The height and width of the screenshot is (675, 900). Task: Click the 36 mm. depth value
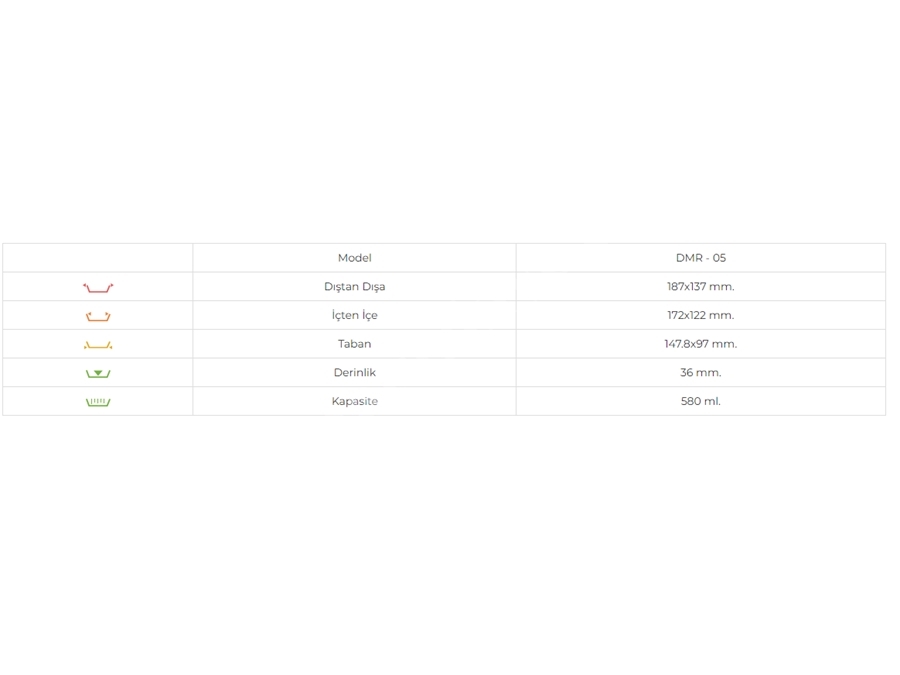701,373
